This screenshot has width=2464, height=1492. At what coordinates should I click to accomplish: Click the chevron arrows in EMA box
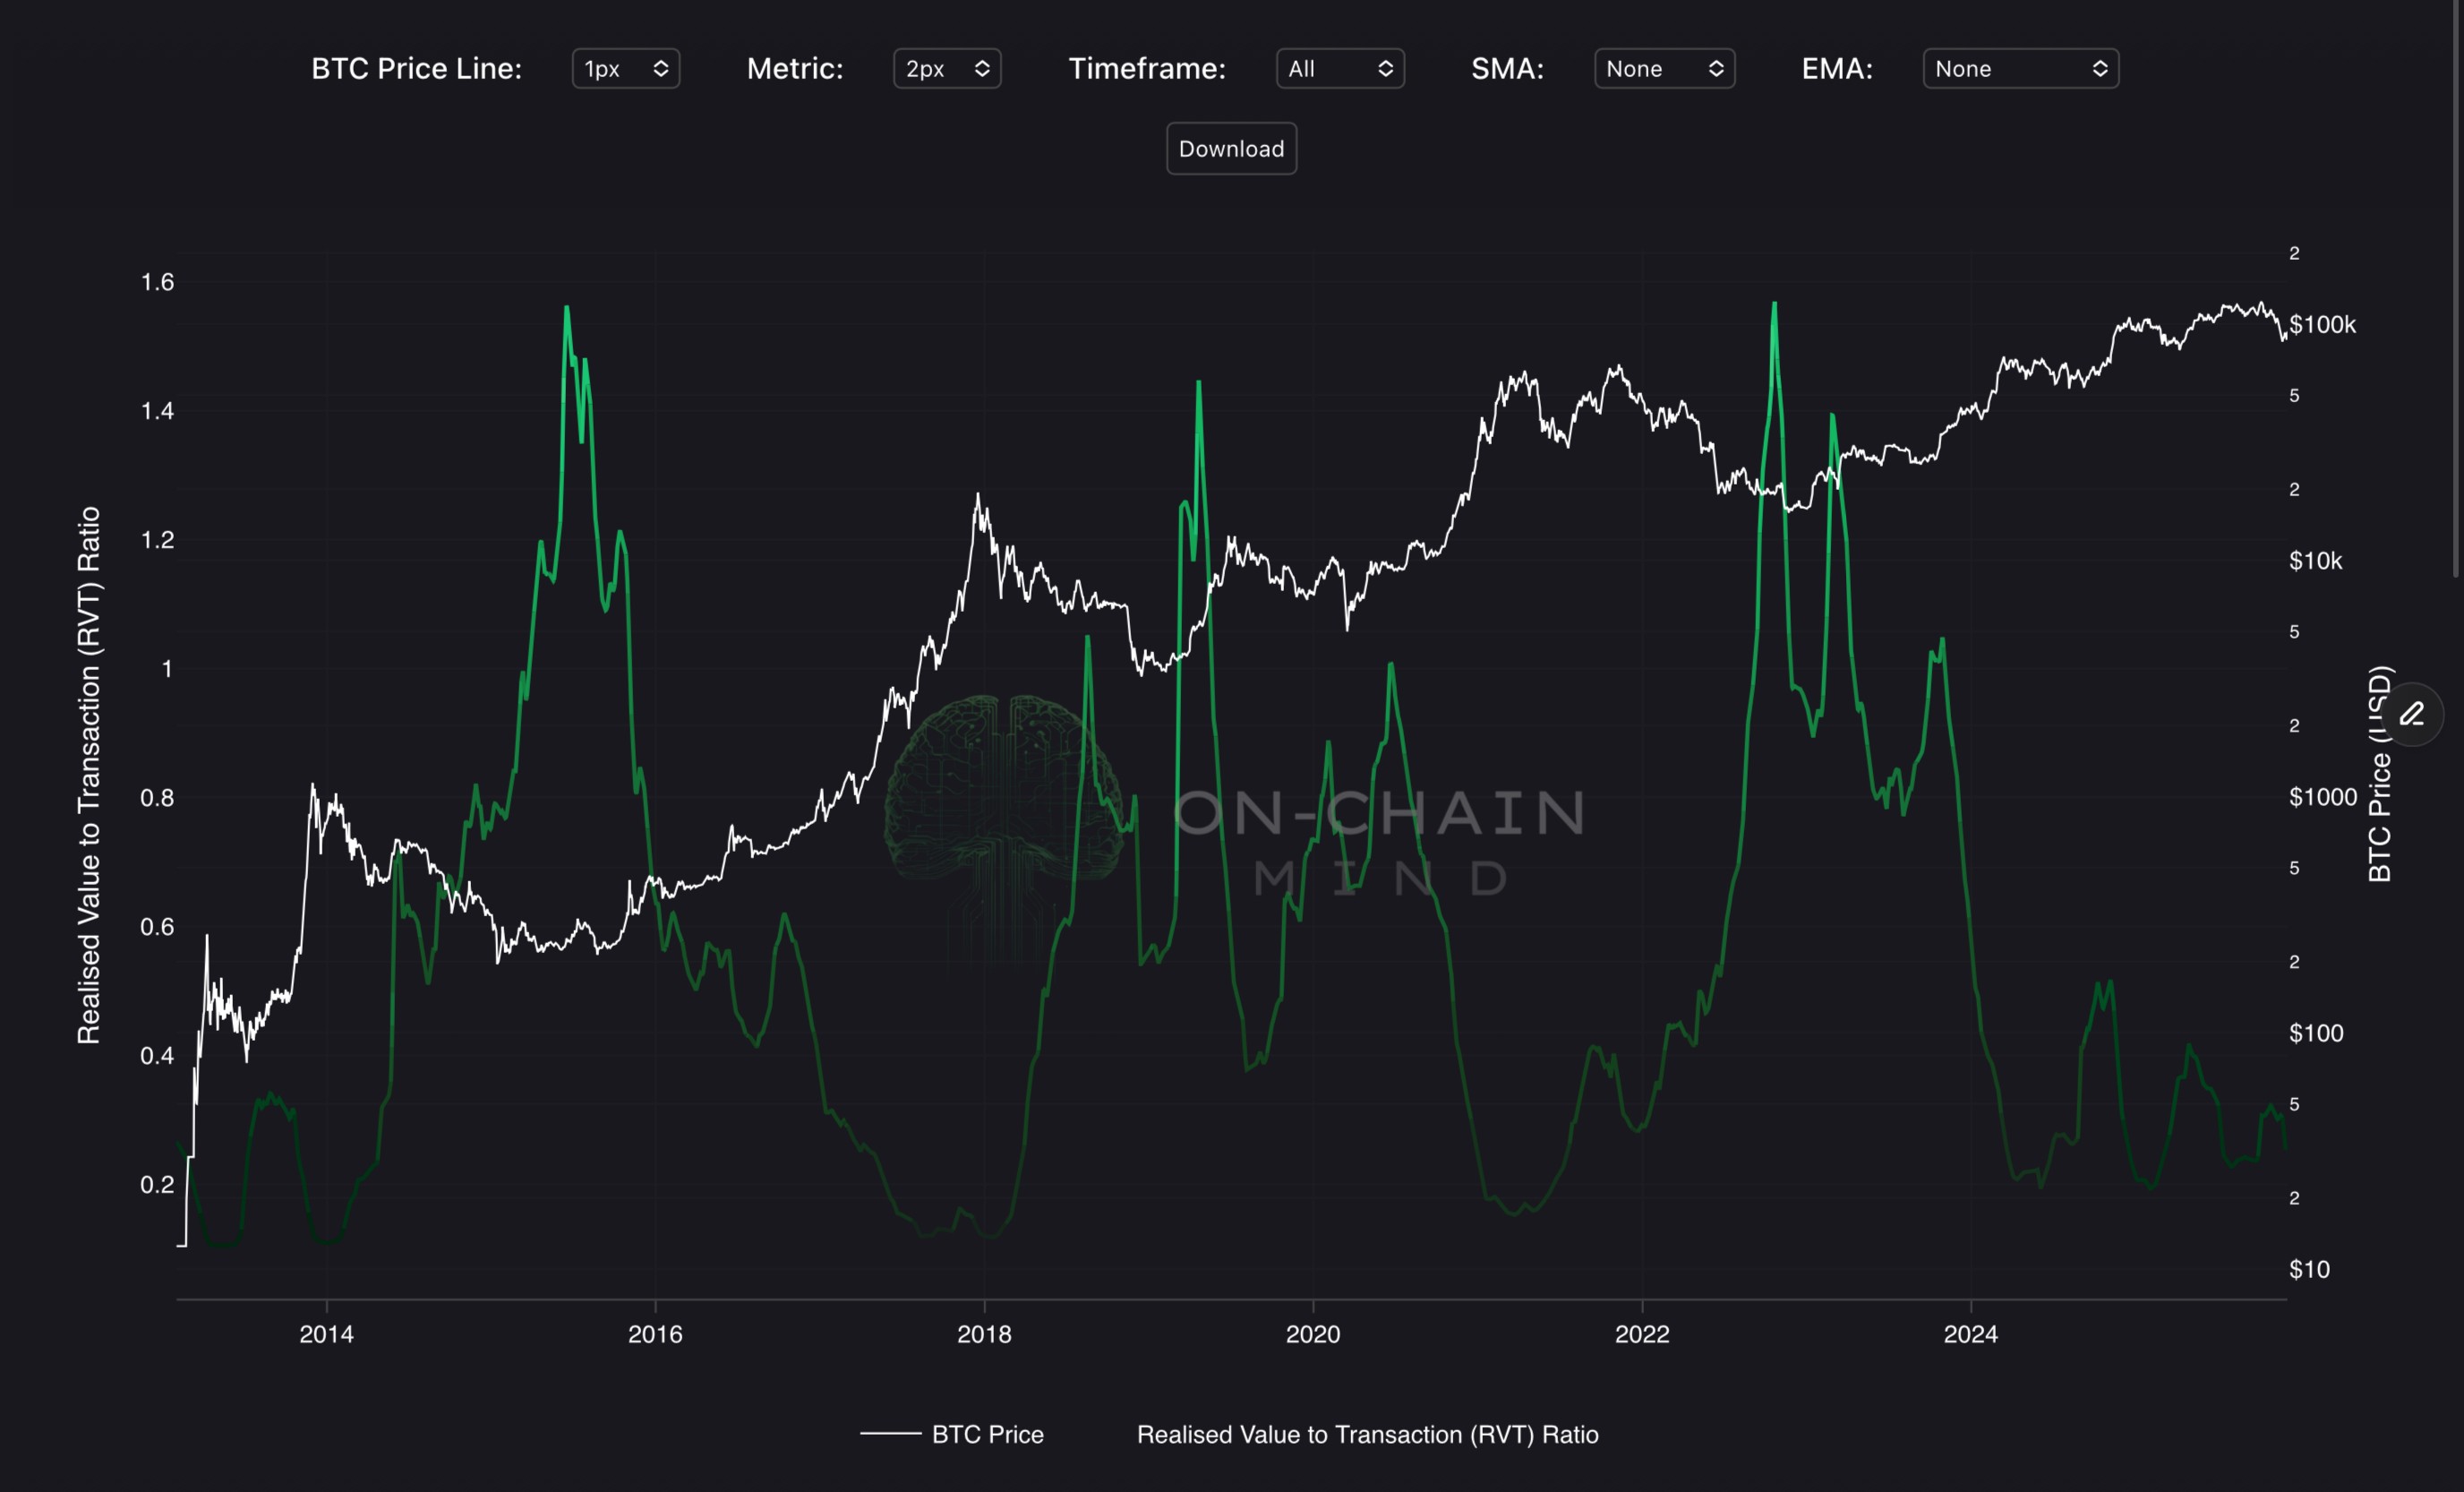pyautogui.click(x=2100, y=69)
